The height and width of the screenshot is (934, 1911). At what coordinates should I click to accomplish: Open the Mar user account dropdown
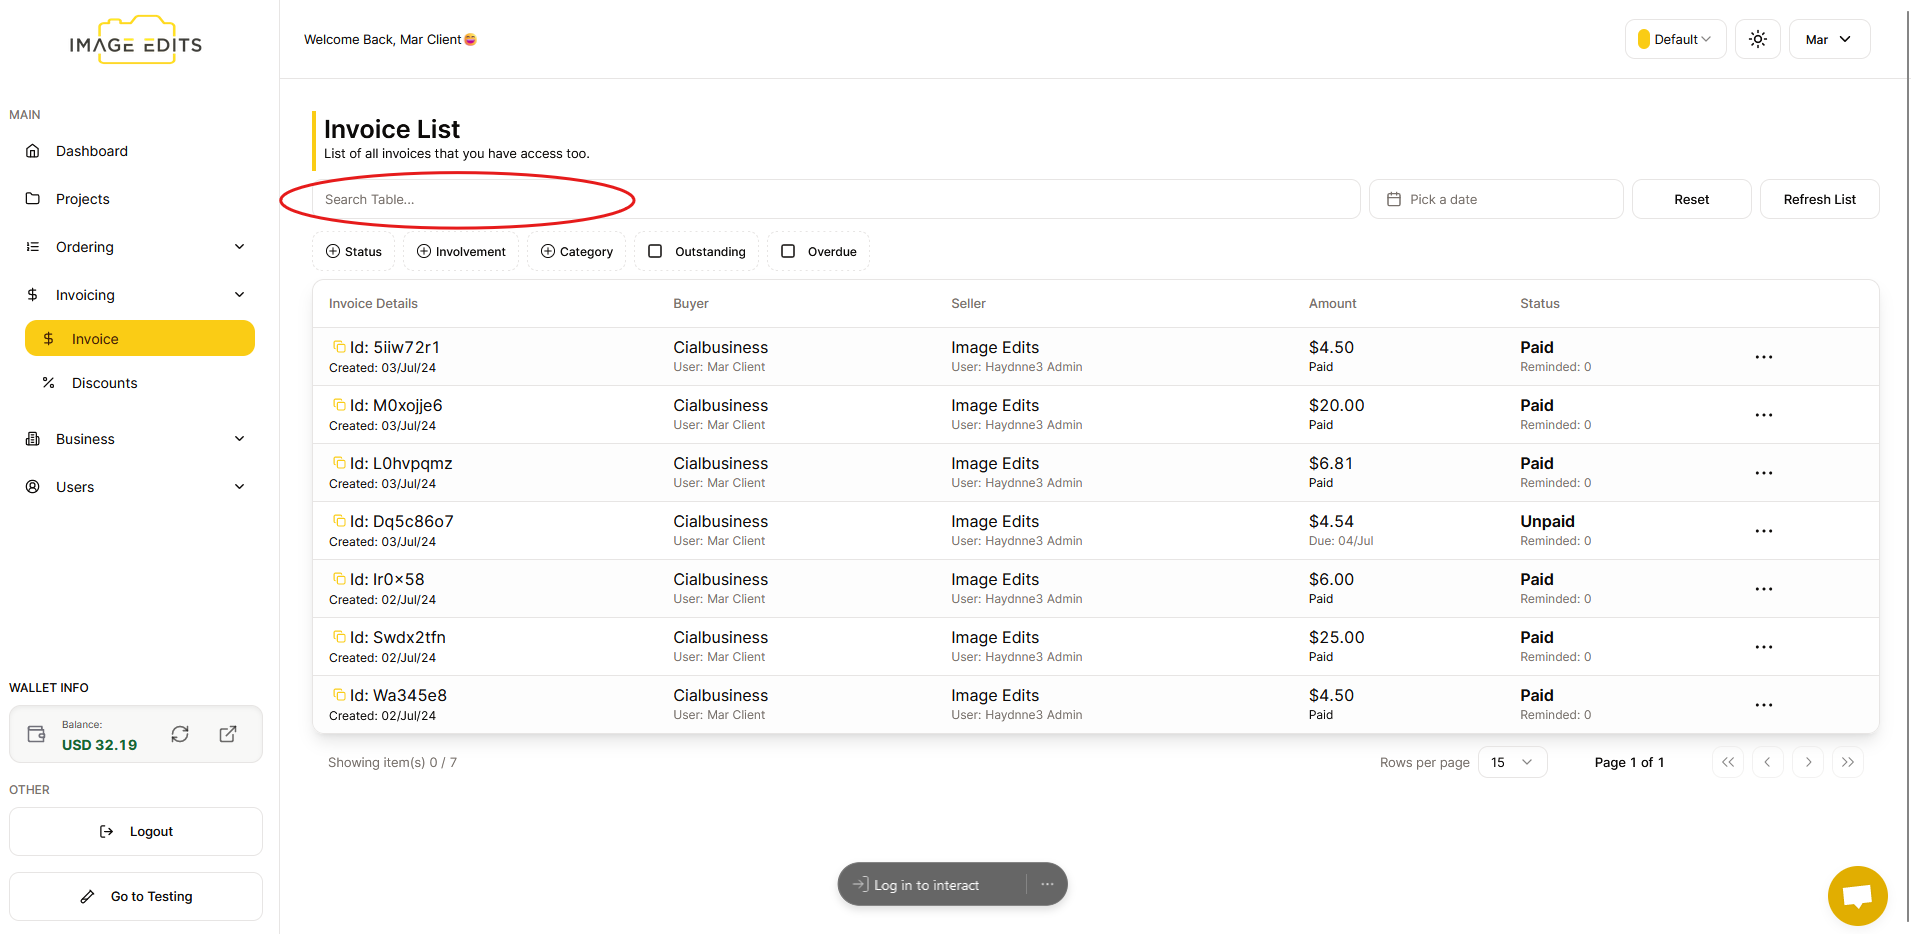pos(1828,40)
